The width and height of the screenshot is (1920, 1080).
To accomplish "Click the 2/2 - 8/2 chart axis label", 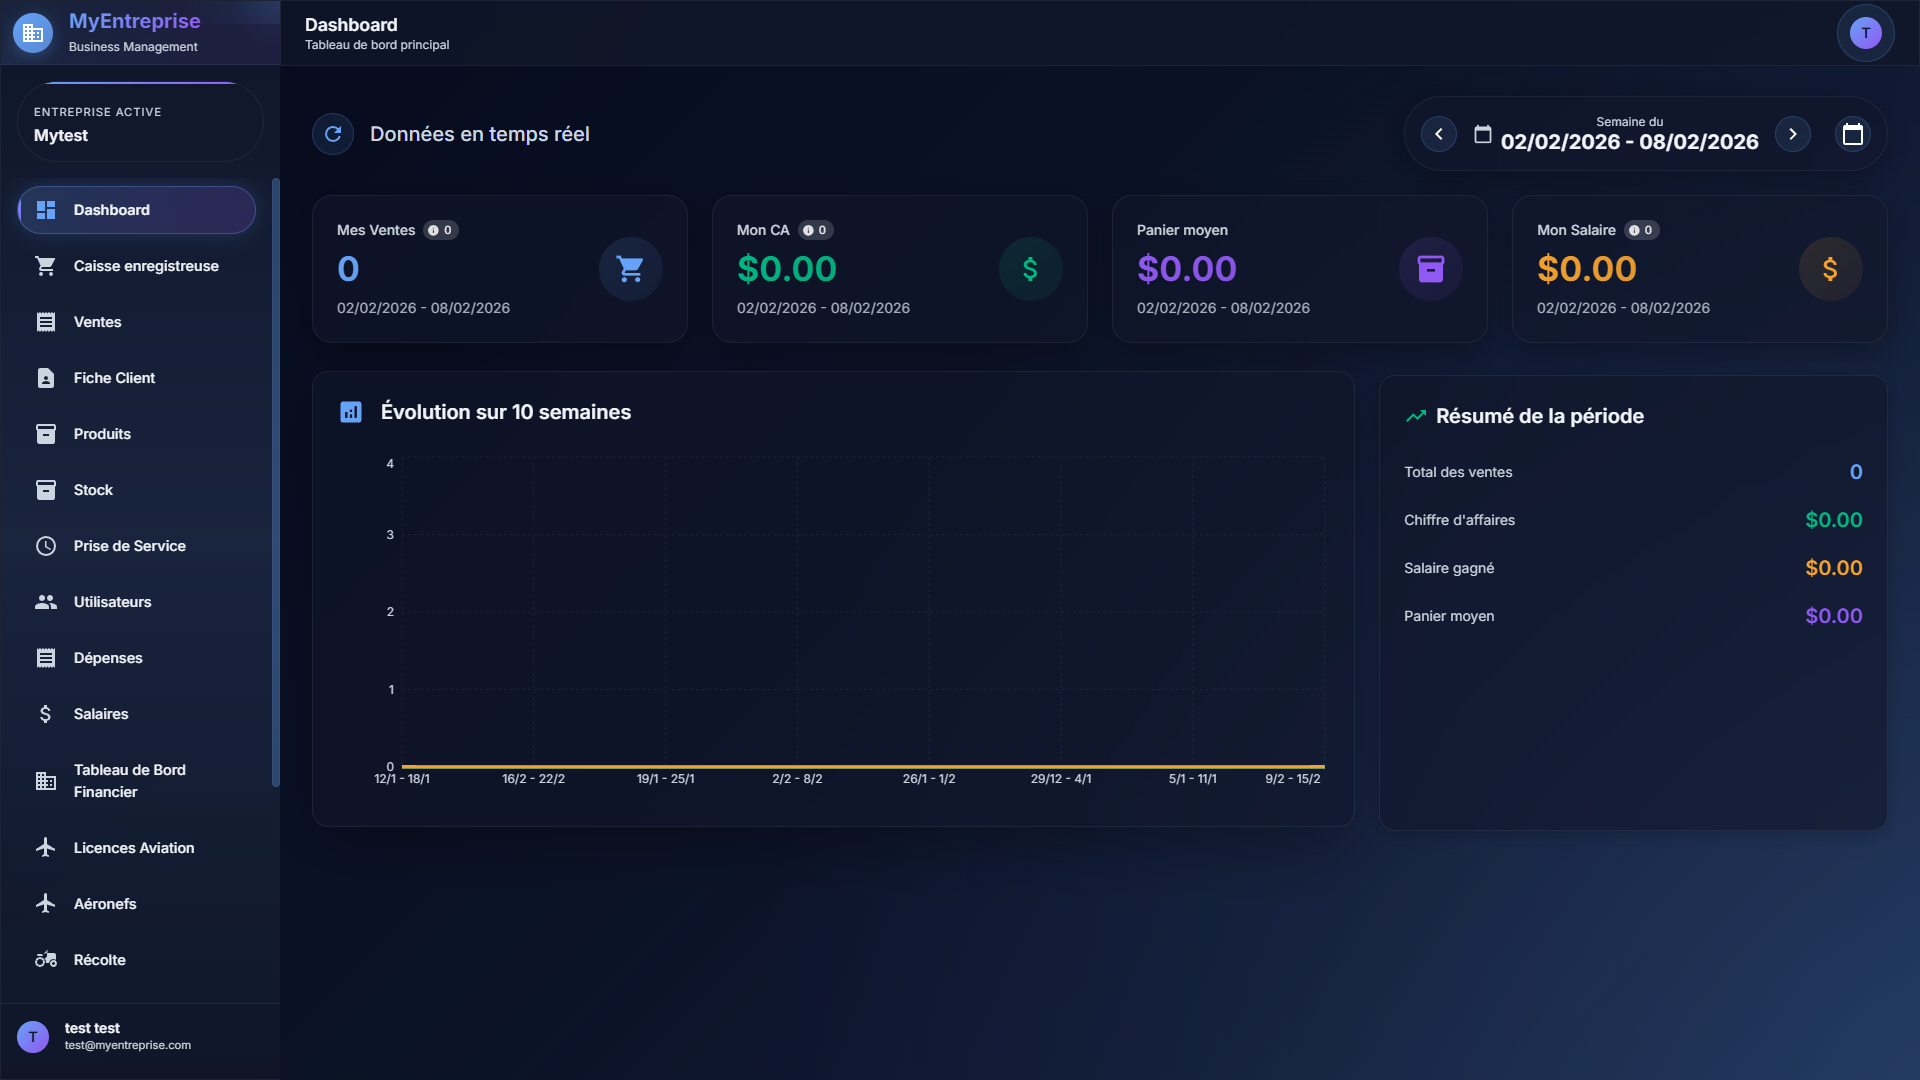I will pos(797,779).
